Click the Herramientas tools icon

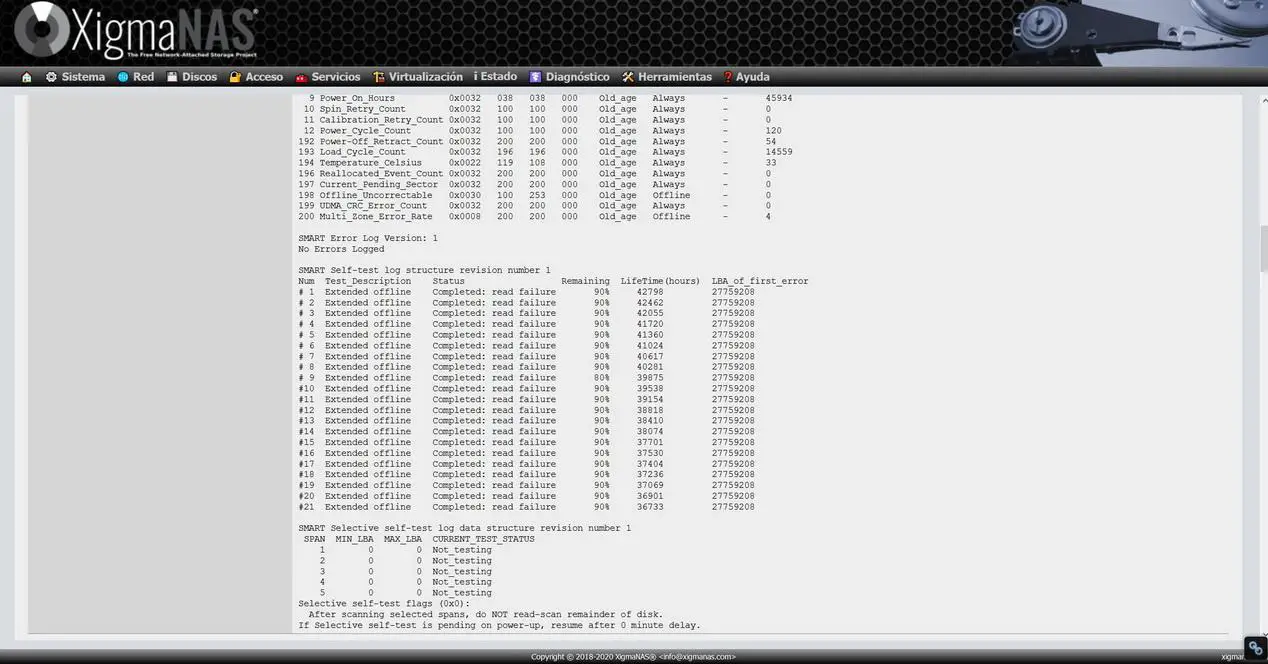[x=628, y=77]
